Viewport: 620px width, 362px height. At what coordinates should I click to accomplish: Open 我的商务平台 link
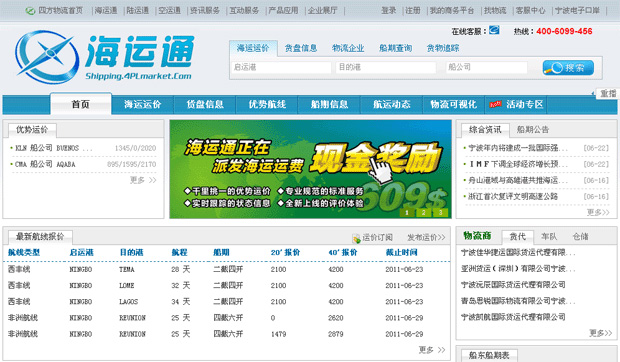click(452, 11)
